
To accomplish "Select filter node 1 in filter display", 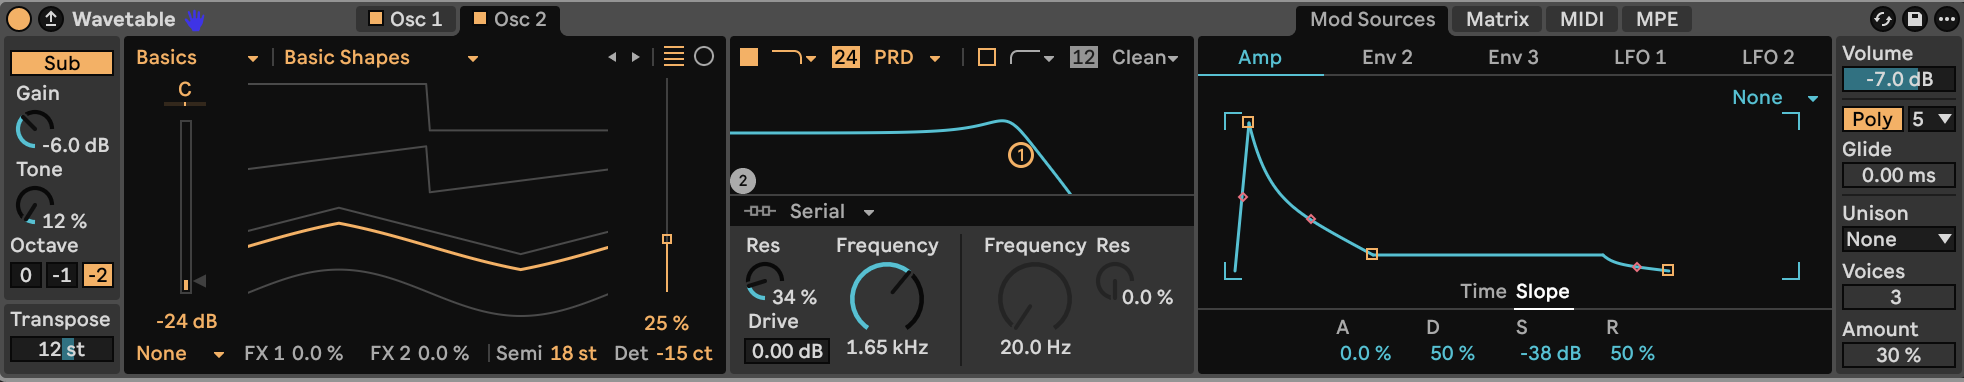I will (1020, 155).
